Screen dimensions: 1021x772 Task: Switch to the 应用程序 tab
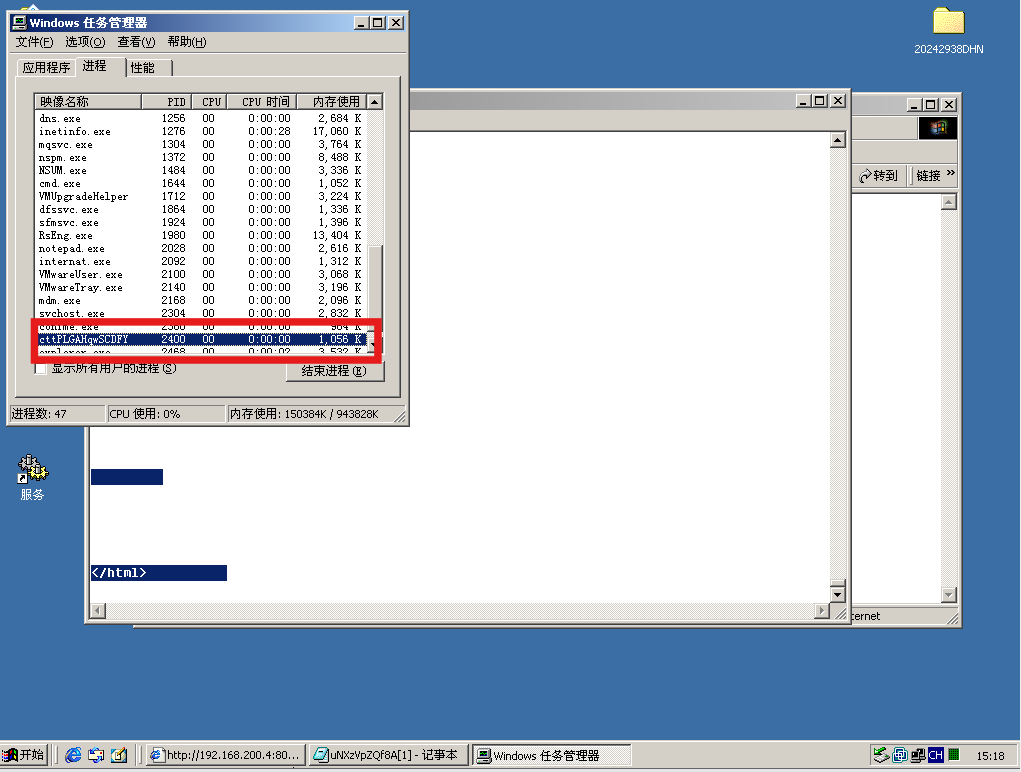click(x=46, y=68)
